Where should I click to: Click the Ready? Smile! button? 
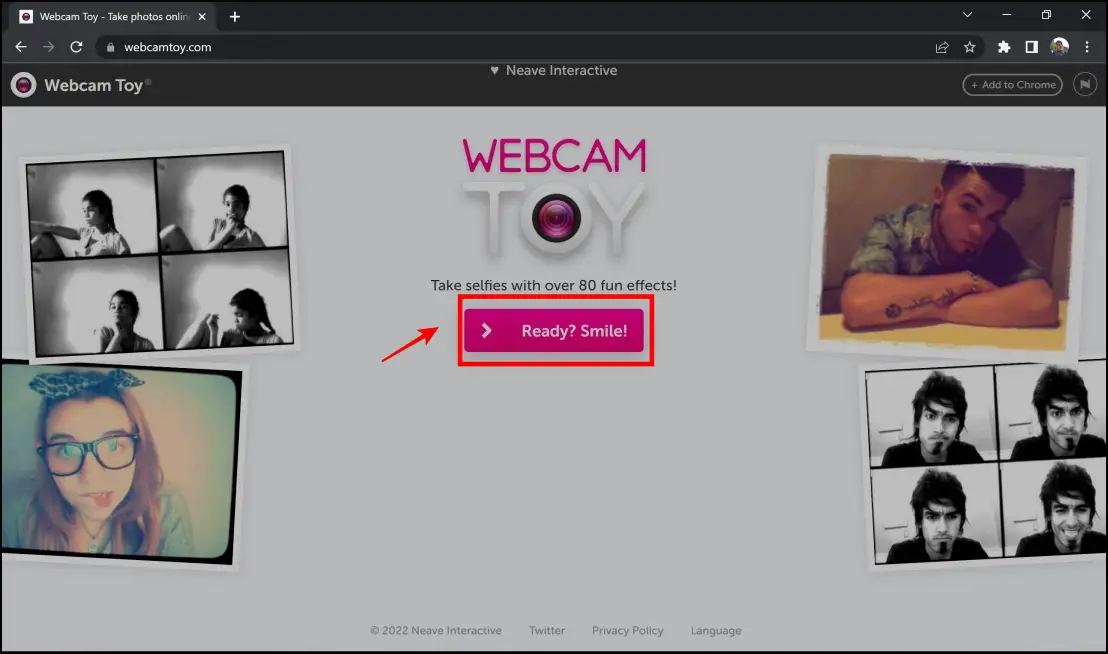click(554, 331)
